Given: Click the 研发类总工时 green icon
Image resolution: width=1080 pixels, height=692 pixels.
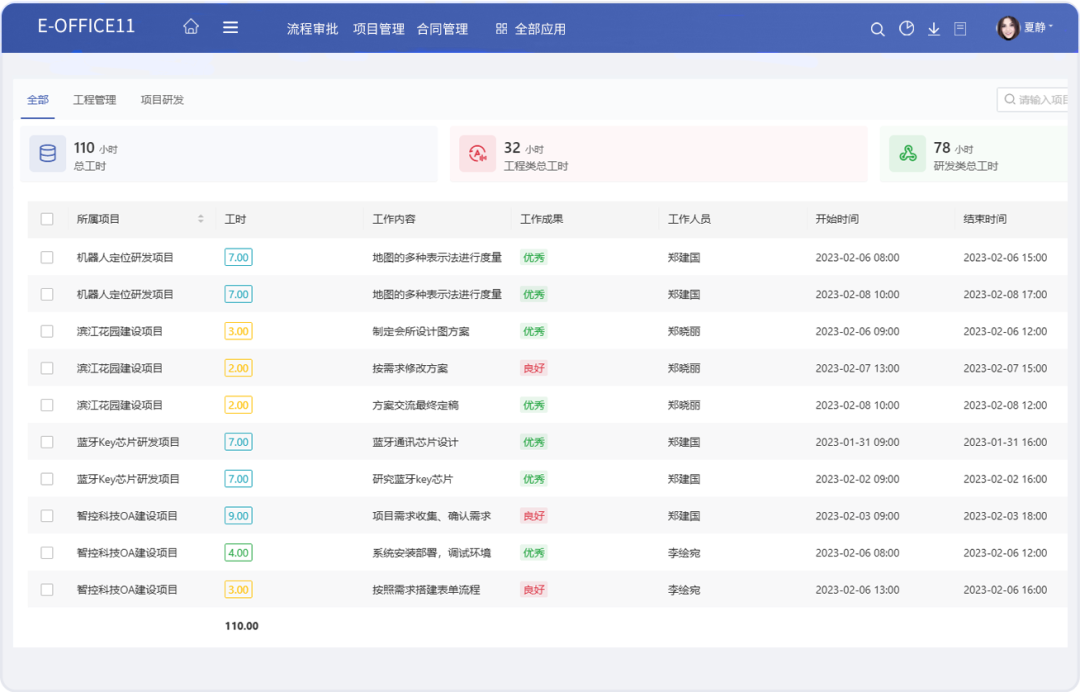Looking at the screenshot, I should point(907,154).
